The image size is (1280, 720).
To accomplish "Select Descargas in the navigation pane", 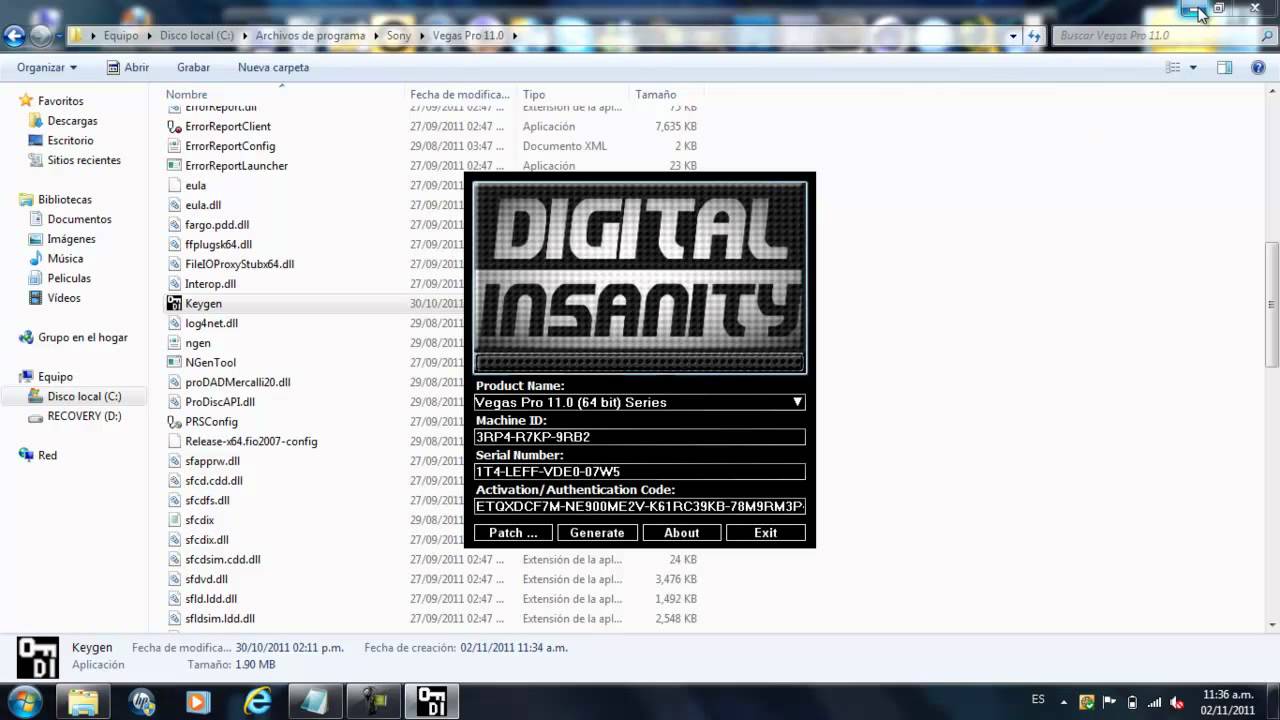I will (x=72, y=121).
